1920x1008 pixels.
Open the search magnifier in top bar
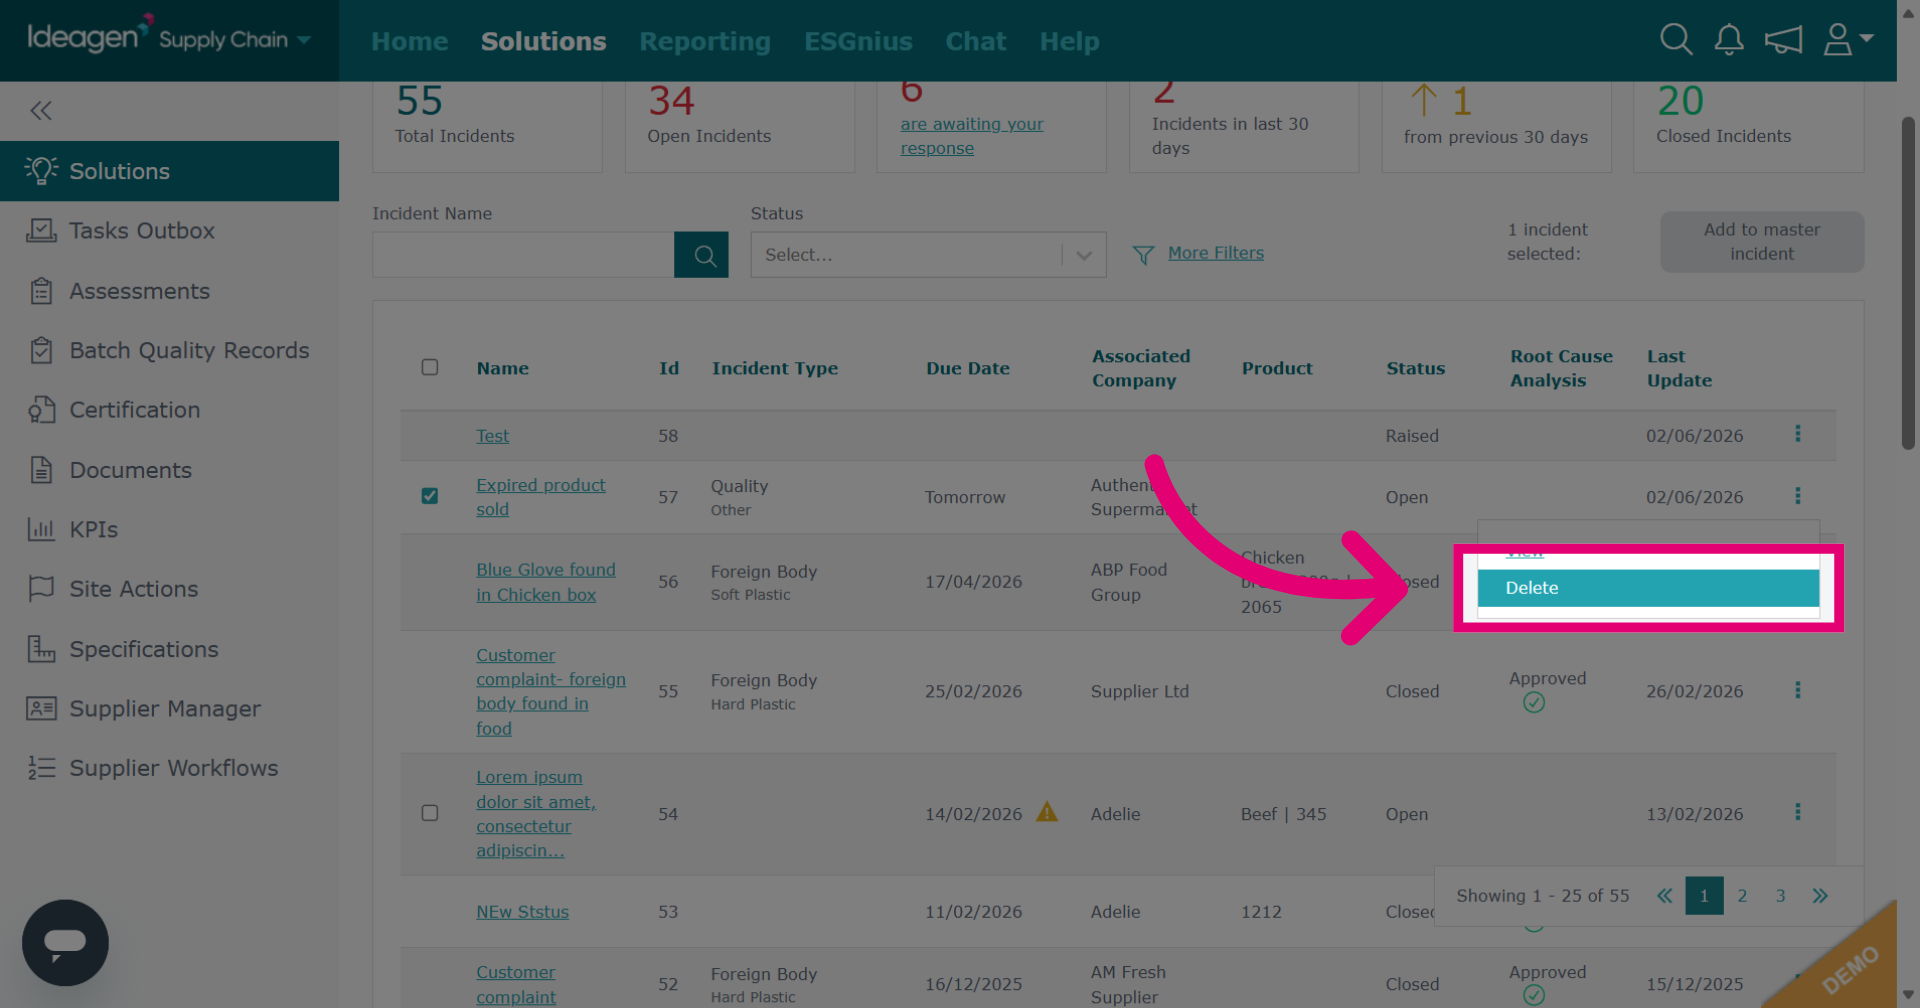pos(1676,40)
